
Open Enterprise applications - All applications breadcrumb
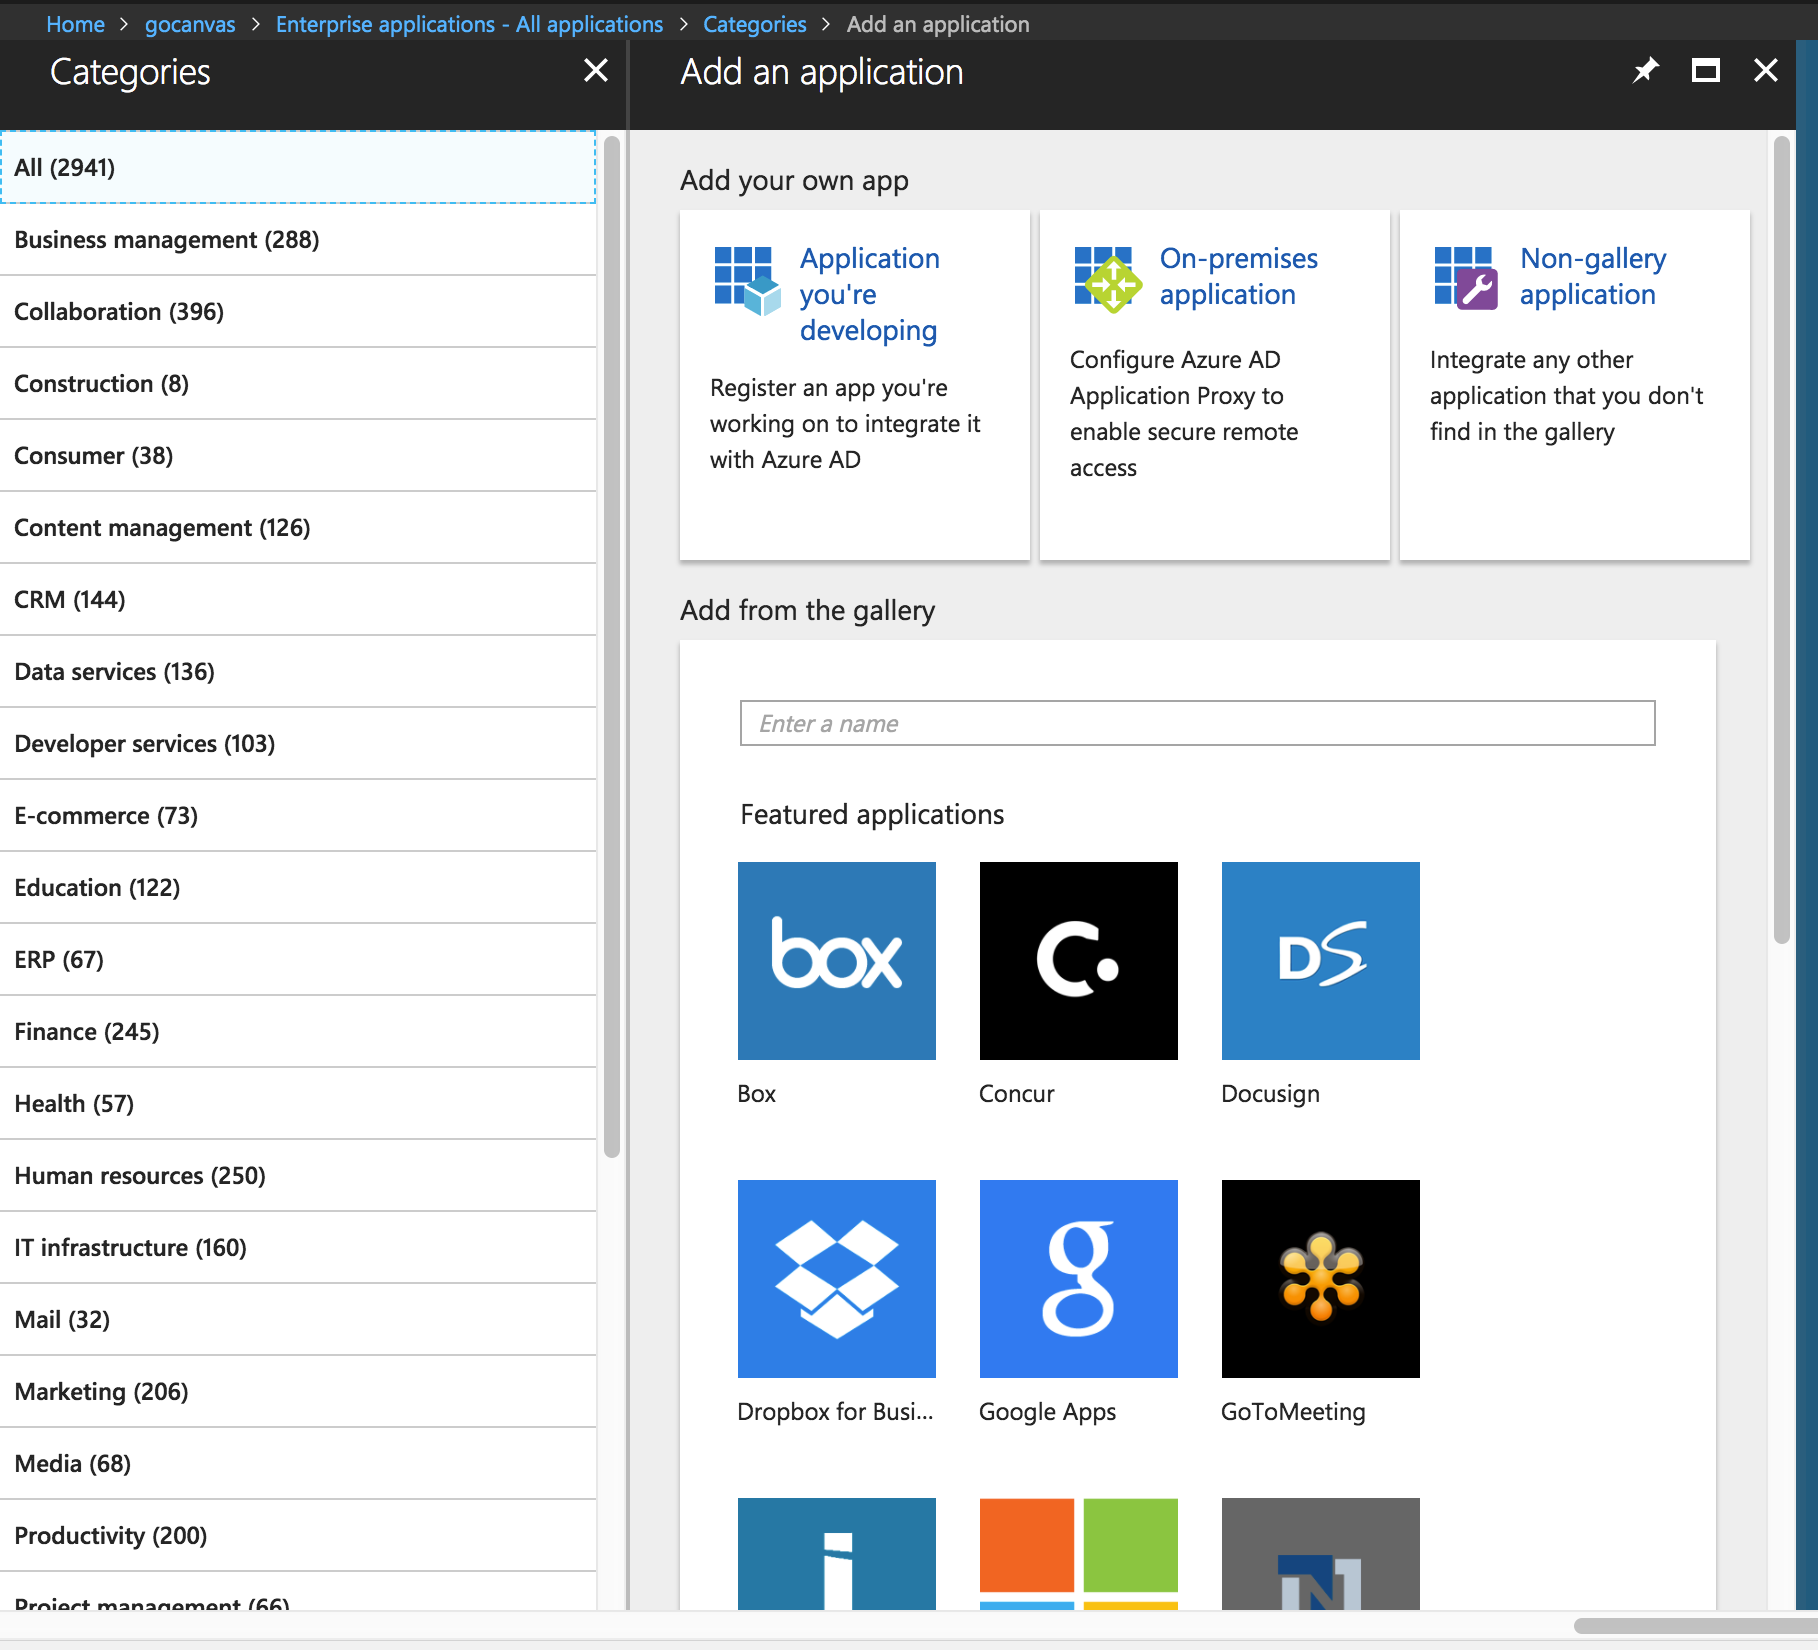469,24
